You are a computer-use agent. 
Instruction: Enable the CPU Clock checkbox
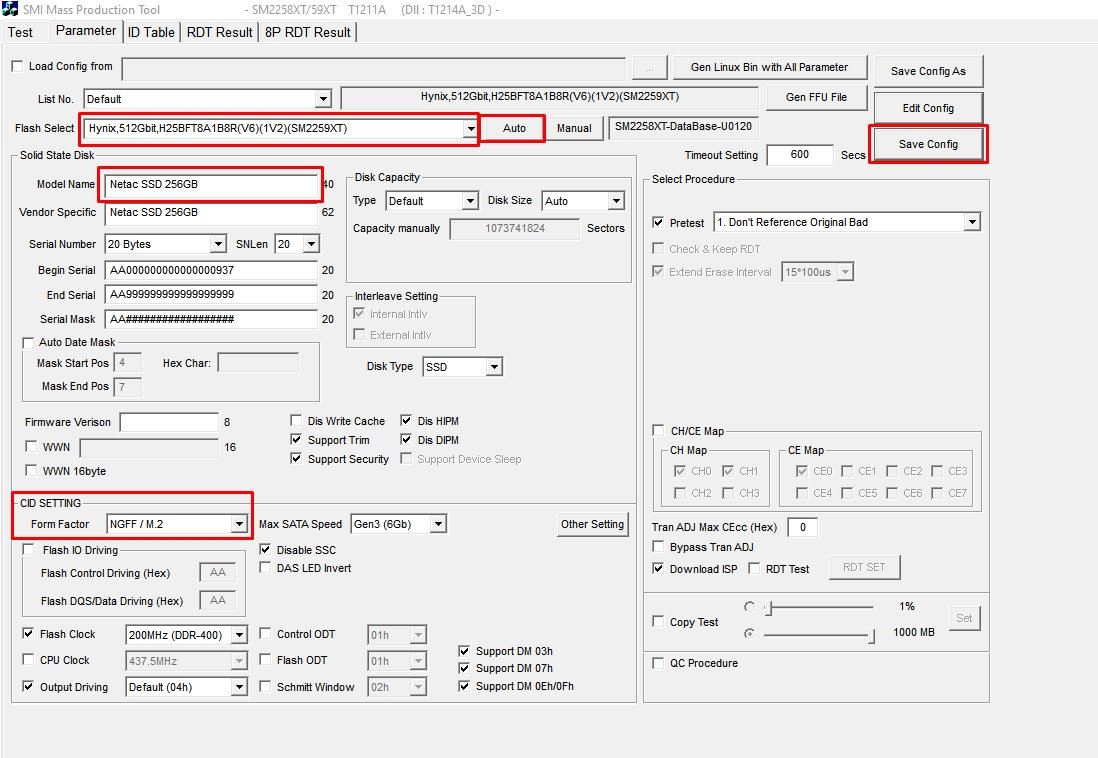tap(28, 659)
